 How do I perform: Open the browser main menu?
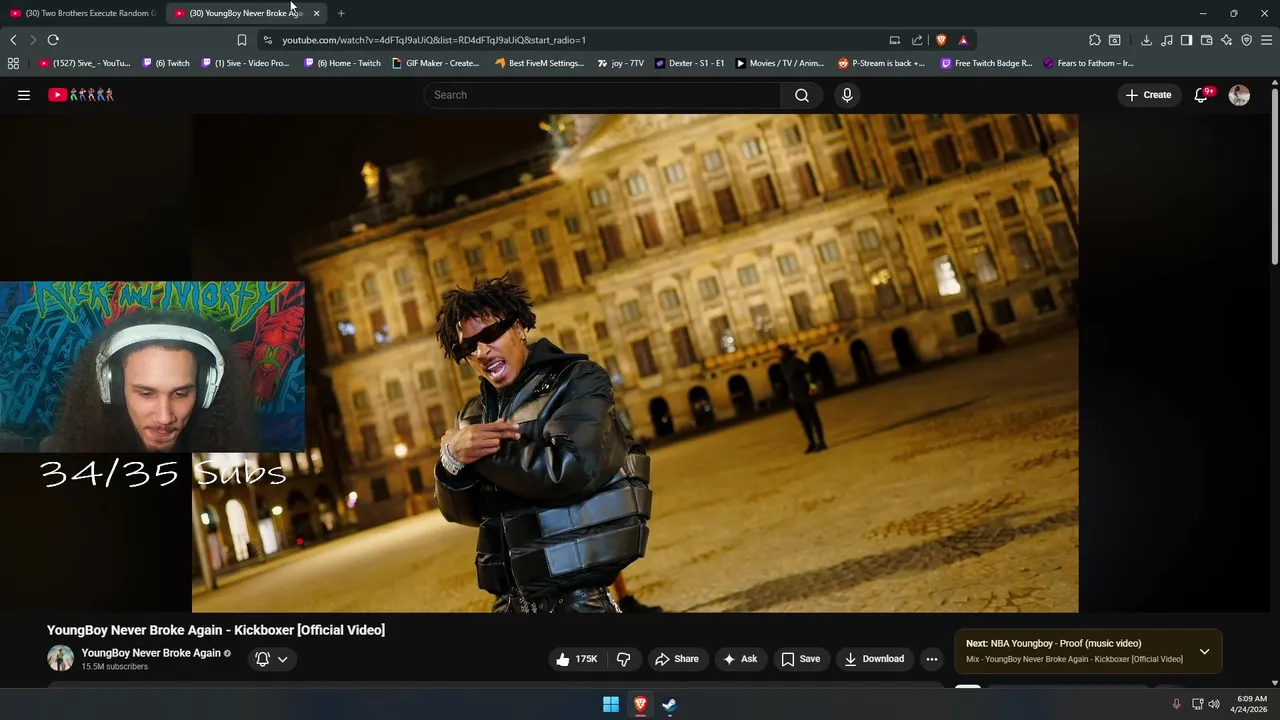pyautogui.click(x=1266, y=40)
